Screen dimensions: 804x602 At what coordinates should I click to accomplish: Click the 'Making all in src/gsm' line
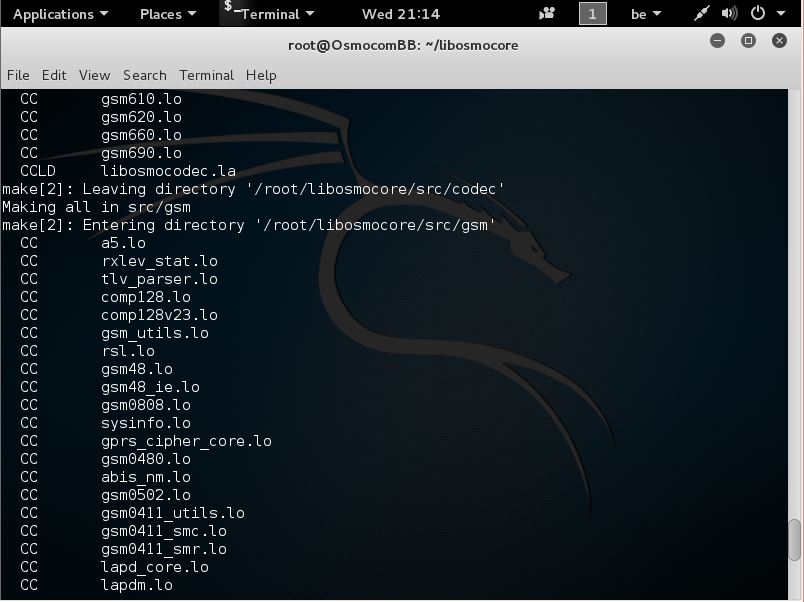click(x=96, y=207)
